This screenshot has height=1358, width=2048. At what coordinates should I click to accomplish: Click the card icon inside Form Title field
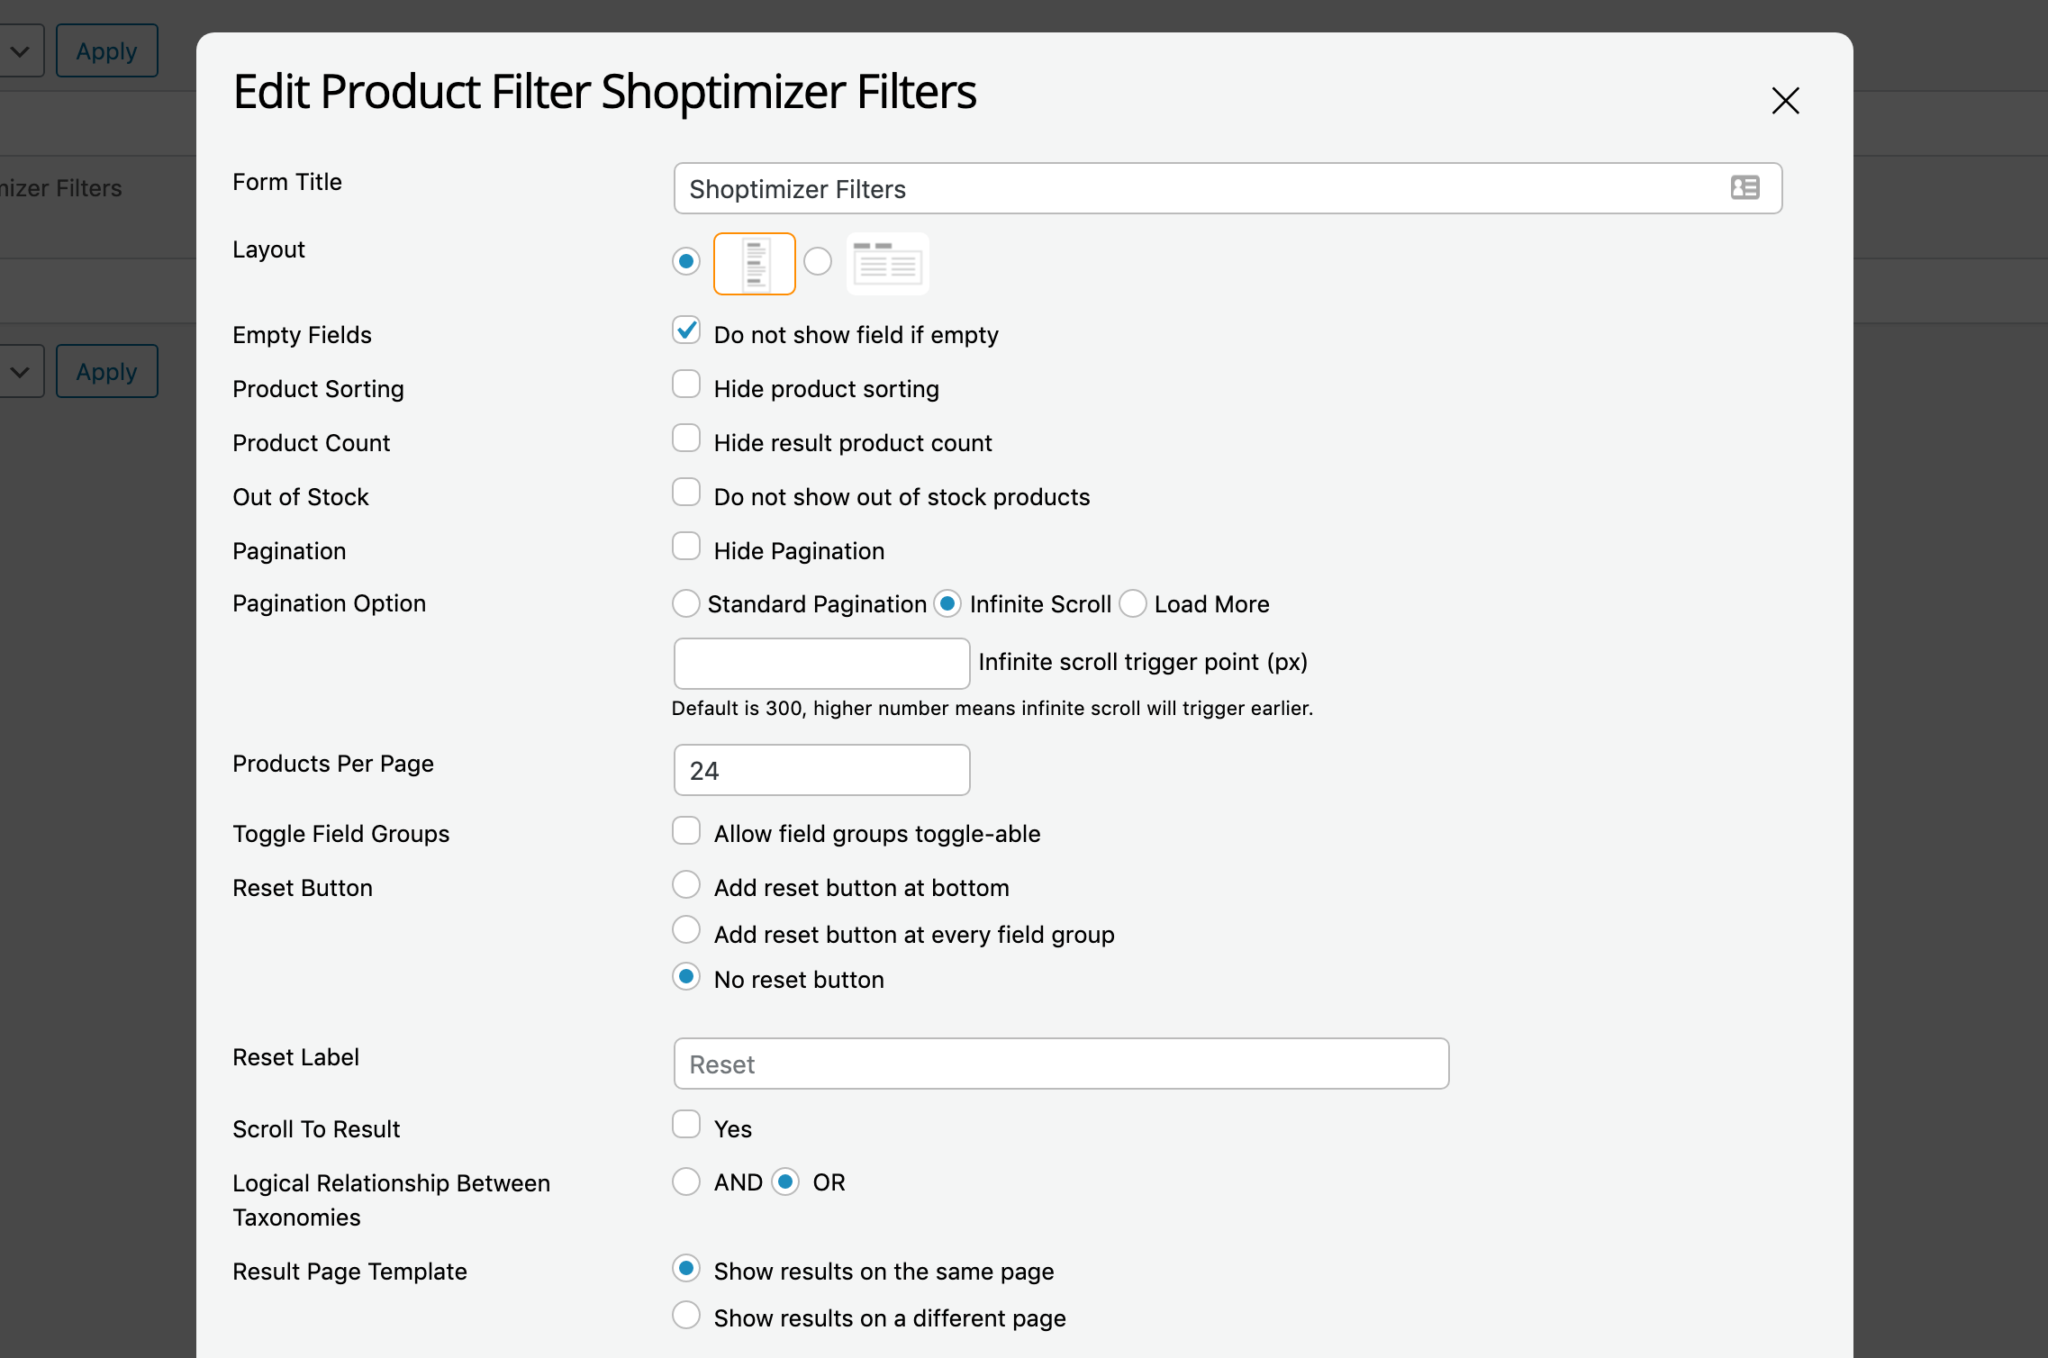click(1744, 188)
